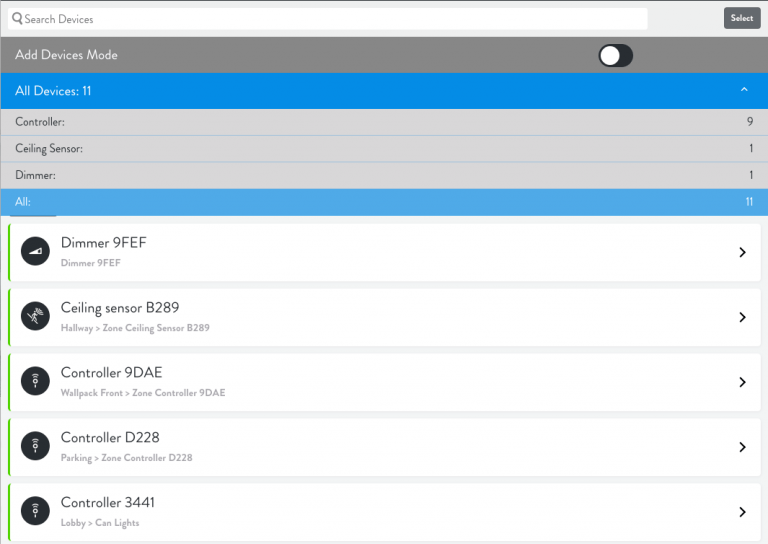
Task: Click the Ceiling sensor B289 icon
Action: click(35, 317)
